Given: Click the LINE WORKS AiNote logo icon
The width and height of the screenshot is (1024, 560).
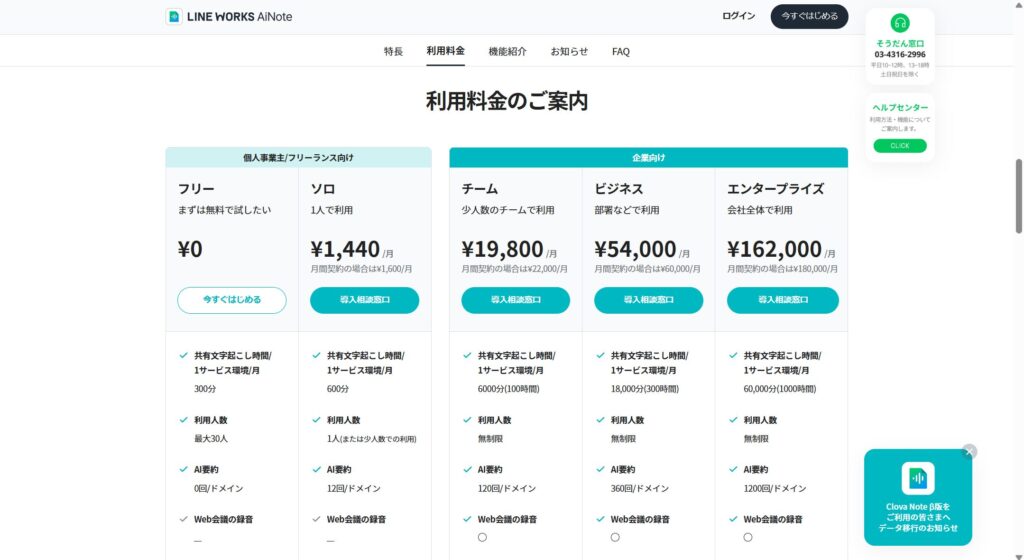Looking at the screenshot, I should click(174, 16).
